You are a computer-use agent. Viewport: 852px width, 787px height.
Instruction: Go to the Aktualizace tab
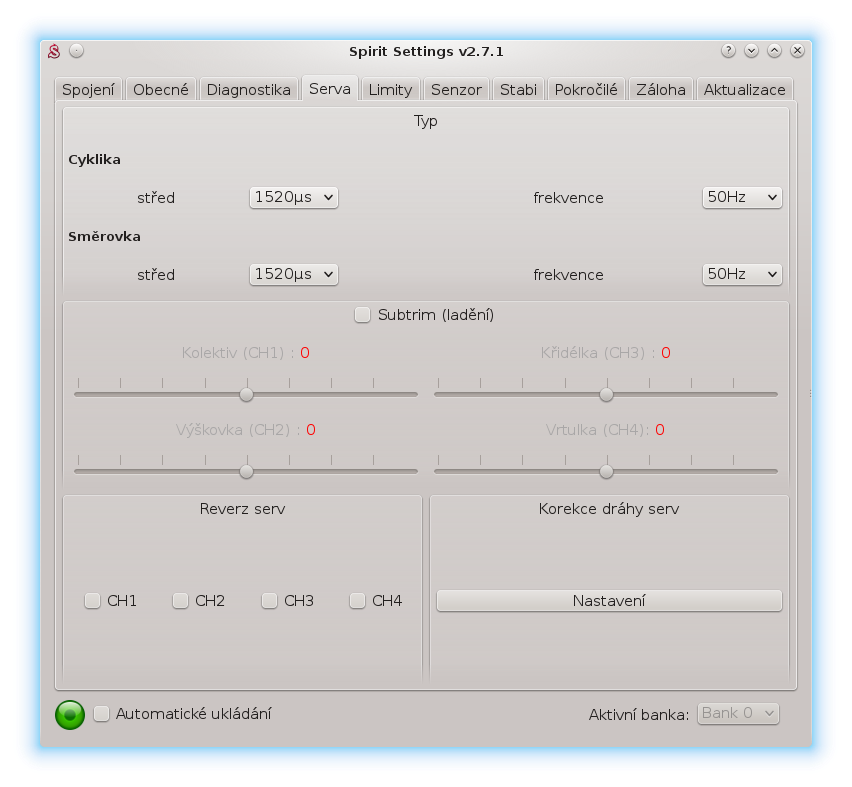(x=744, y=89)
